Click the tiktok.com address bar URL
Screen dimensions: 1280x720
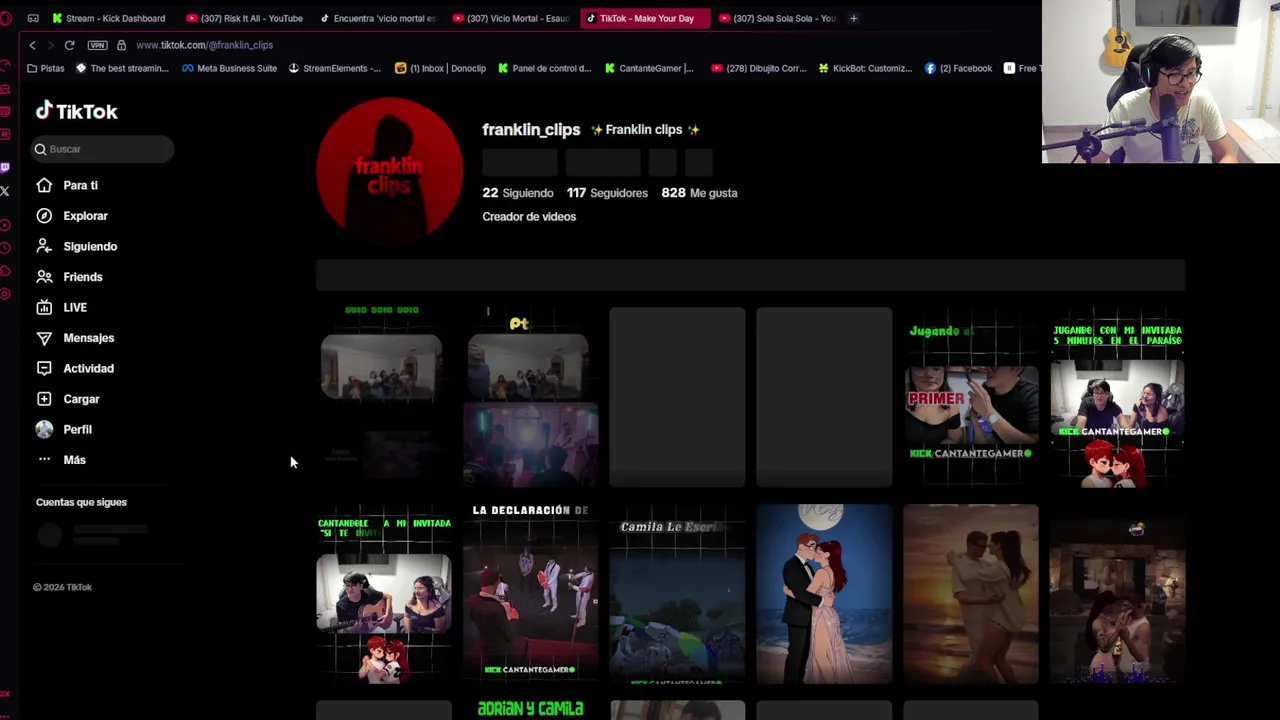[204, 45]
